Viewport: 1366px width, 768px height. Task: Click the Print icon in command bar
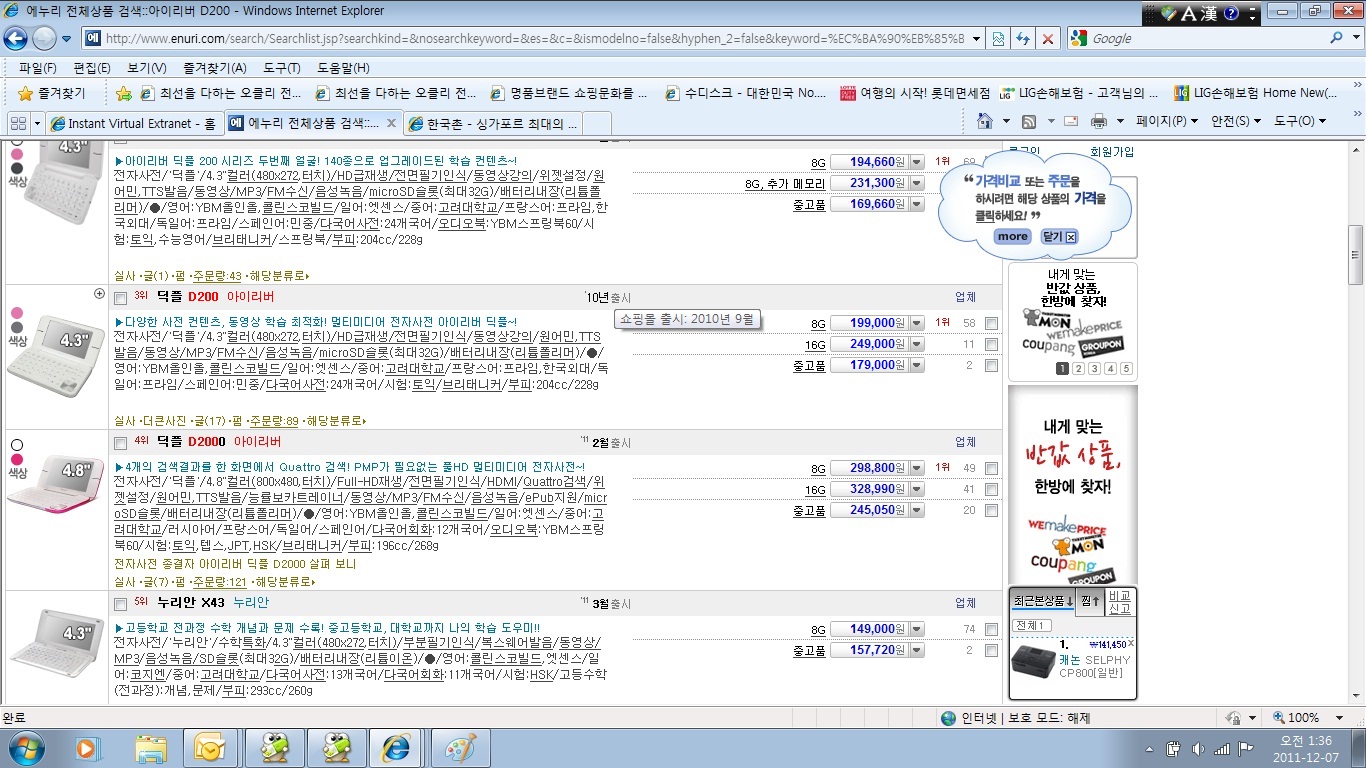coord(1099,121)
